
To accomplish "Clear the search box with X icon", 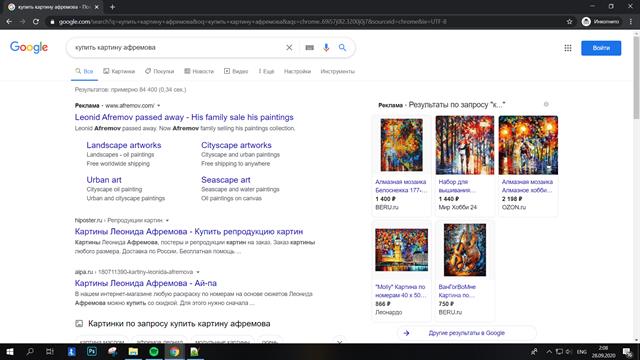I will click(x=289, y=48).
